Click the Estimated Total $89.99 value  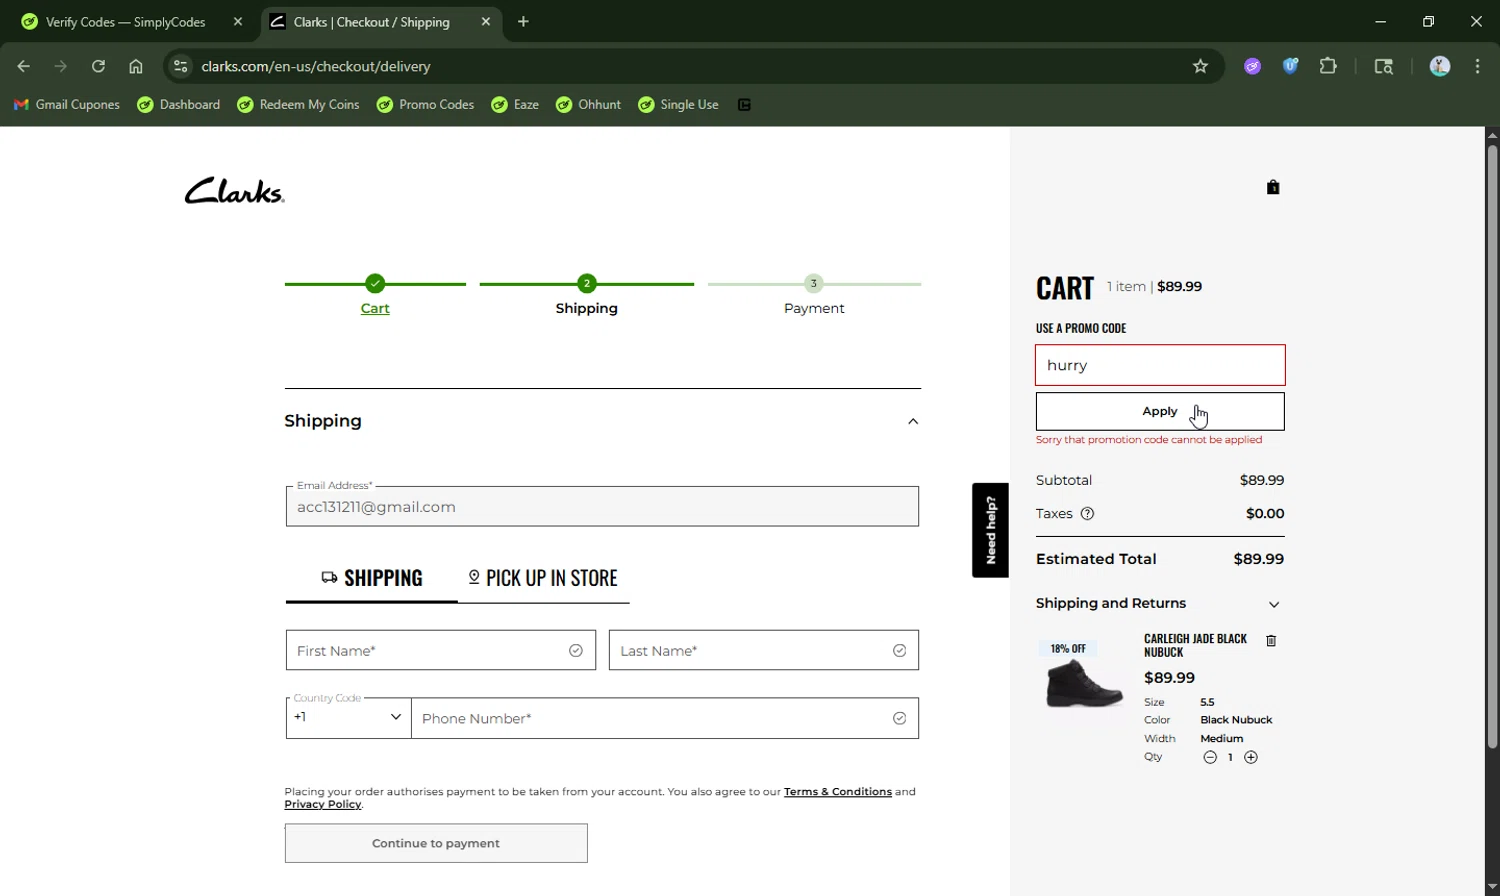click(x=1259, y=559)
